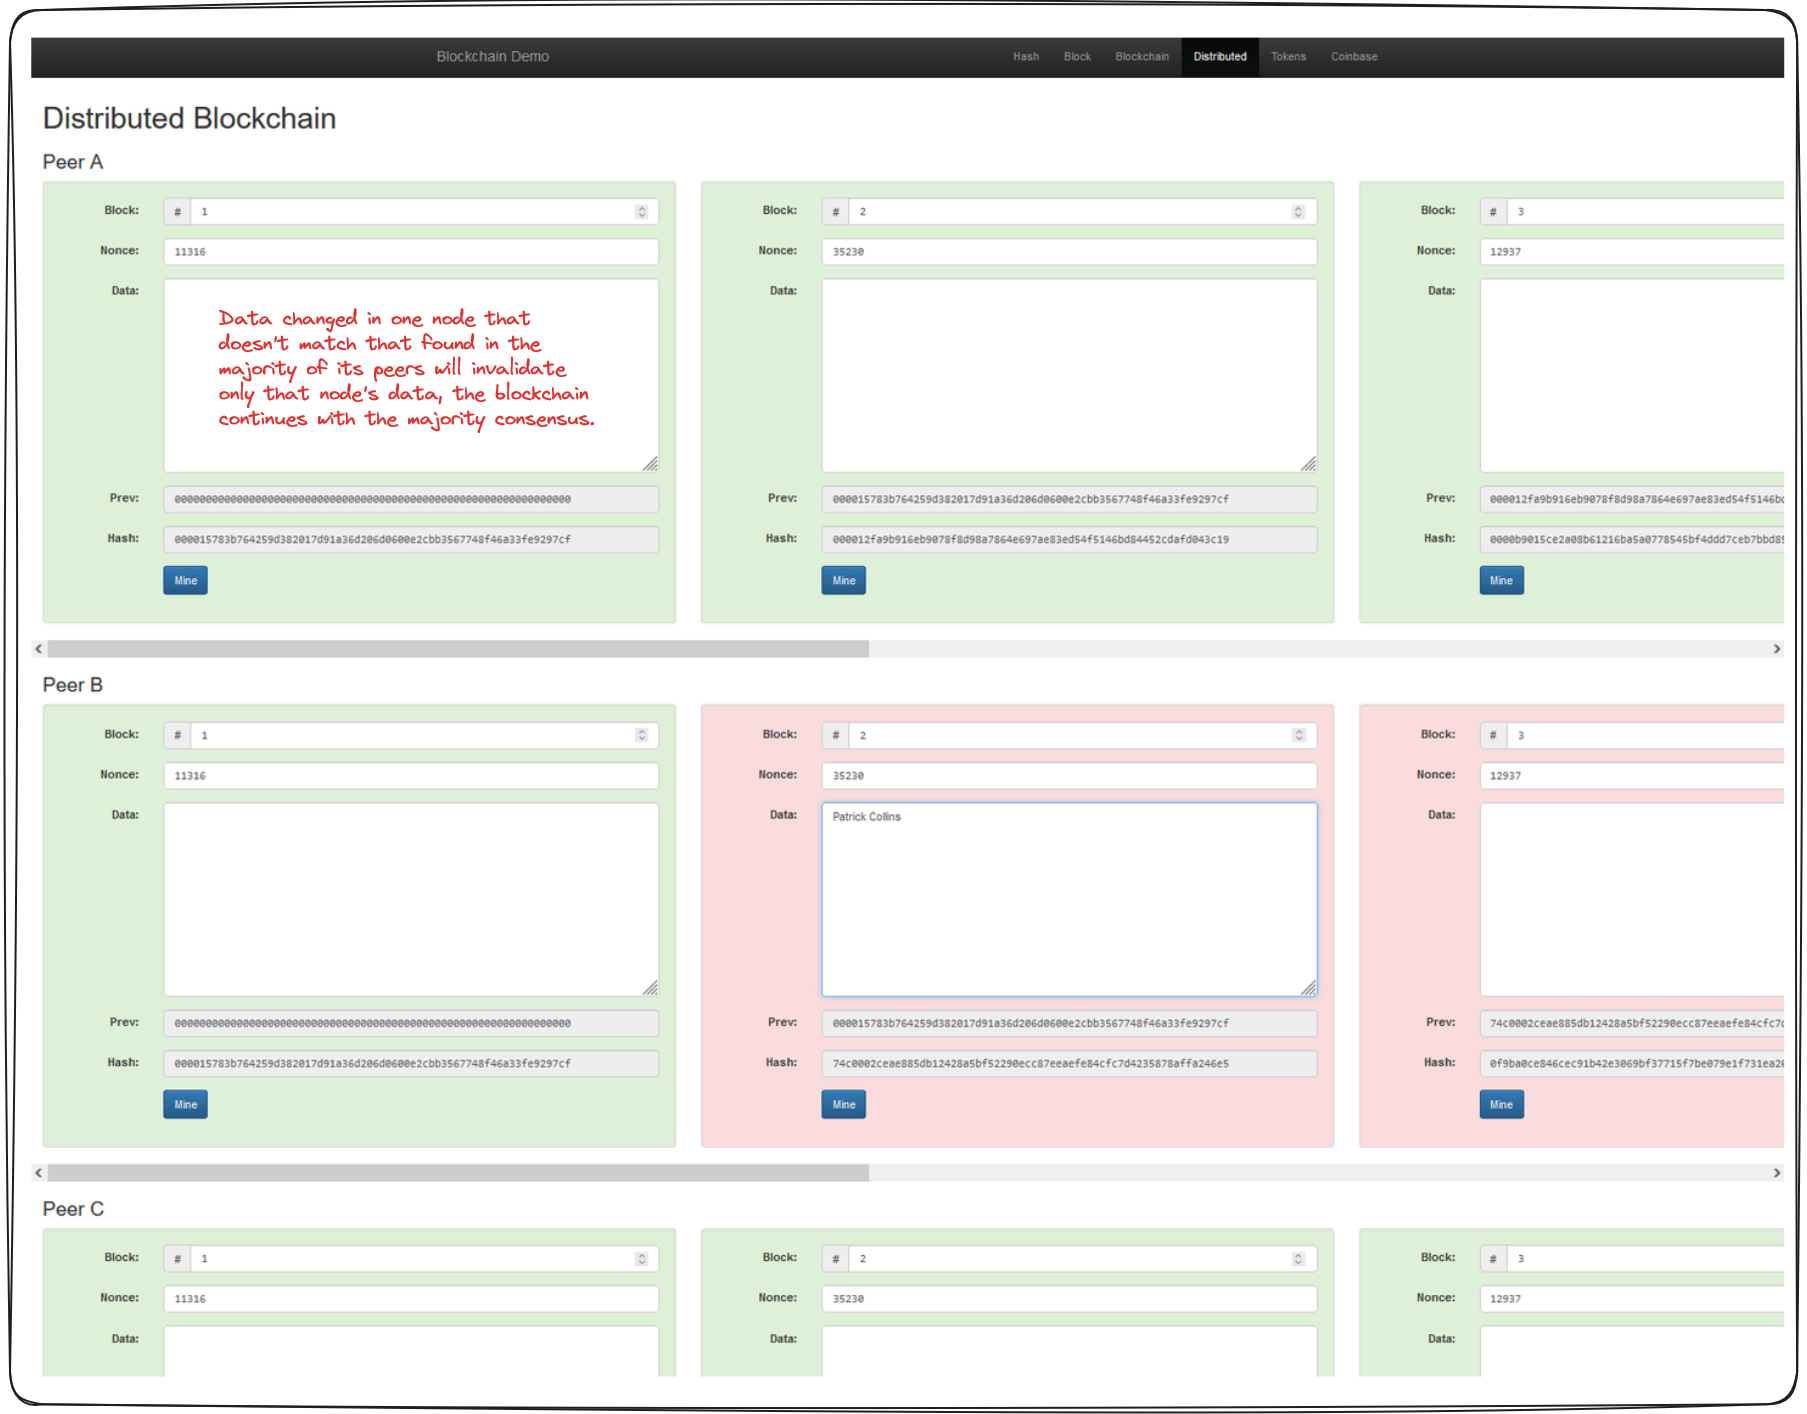Viewport: 1807px width, 1414px height.
Task: Mine Peer A block 1
Action: pyautogui.click(x=185, y=581)
